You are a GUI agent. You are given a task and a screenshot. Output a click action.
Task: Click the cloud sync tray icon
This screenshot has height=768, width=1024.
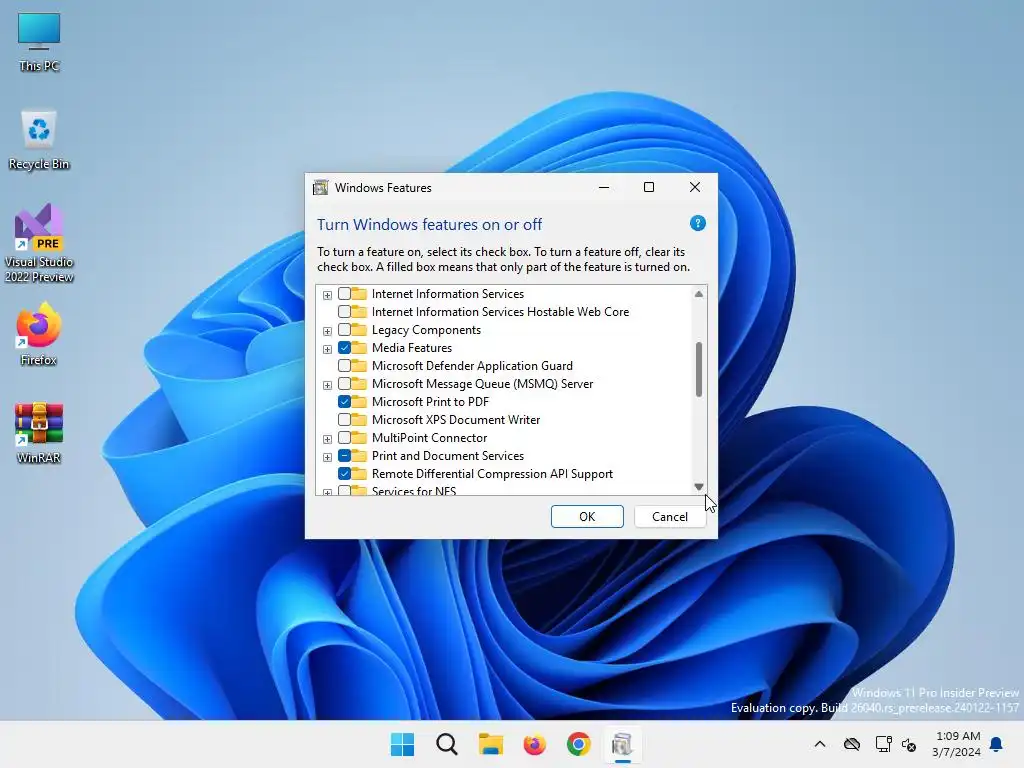click(852, 744)
